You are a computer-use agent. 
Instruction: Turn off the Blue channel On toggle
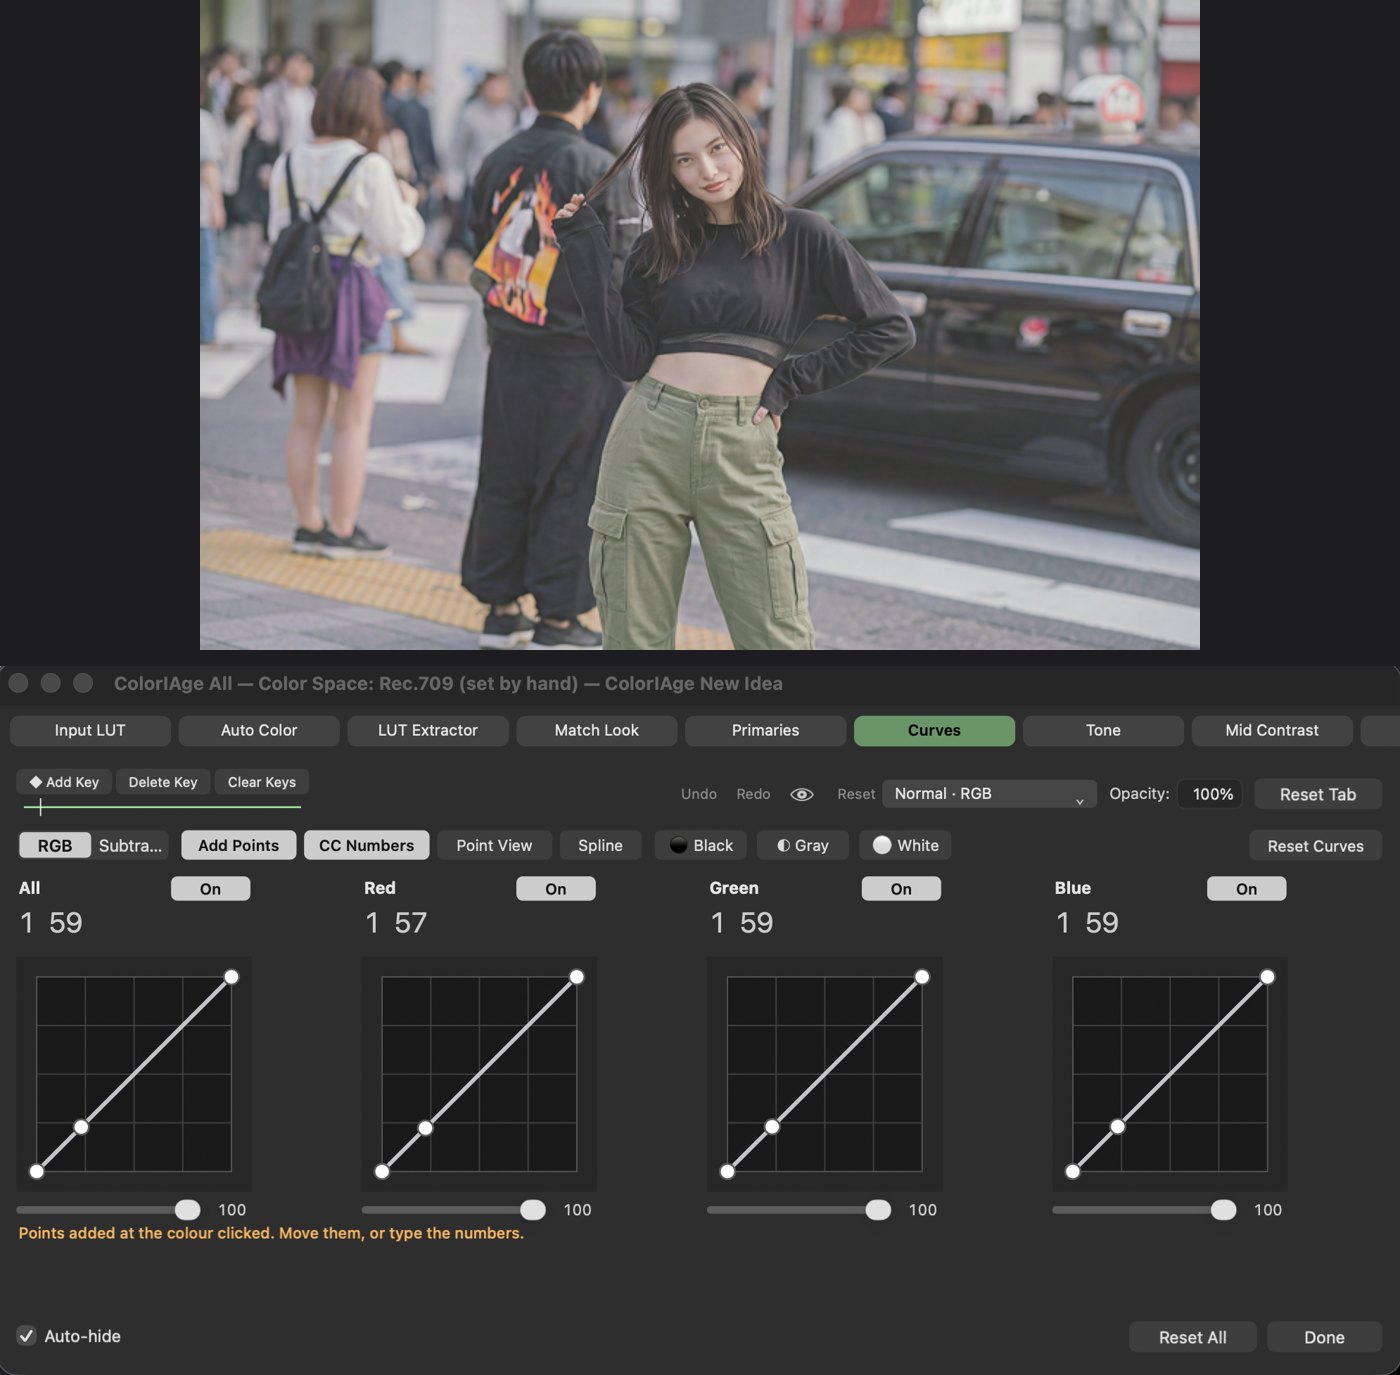[1247, 889]
